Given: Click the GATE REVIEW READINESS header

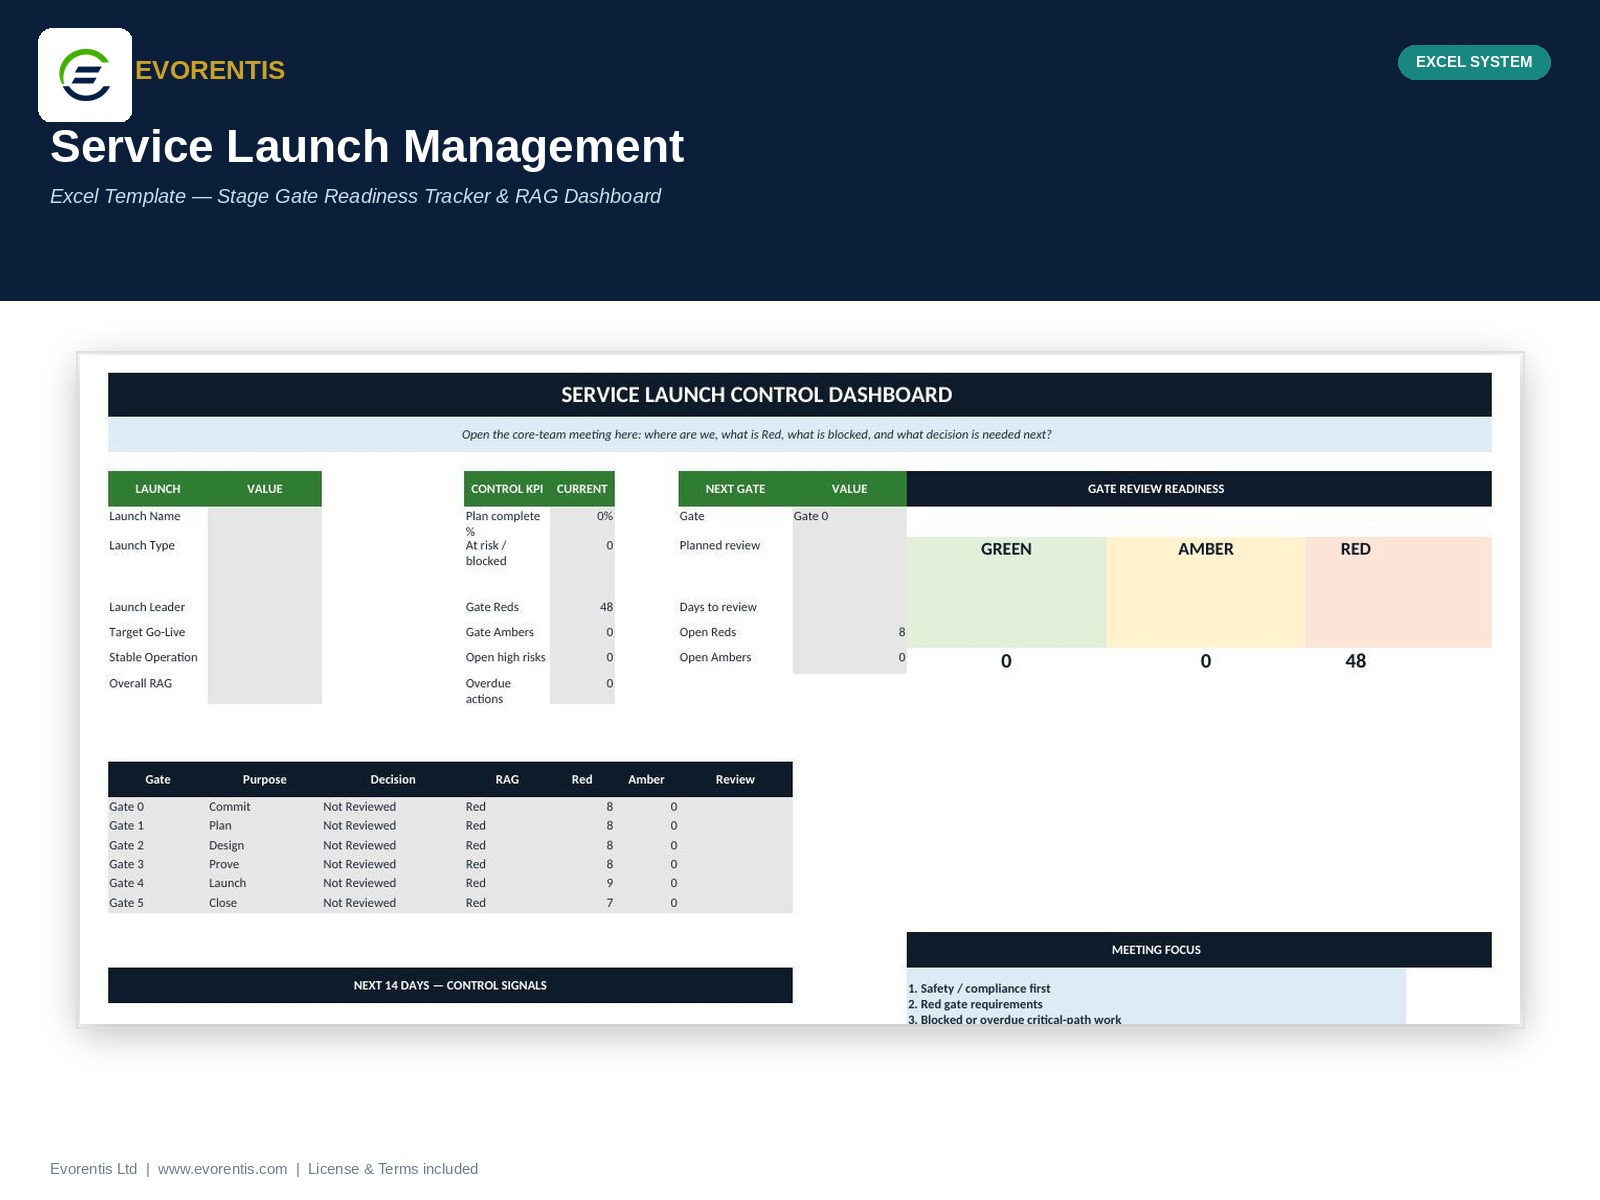Looking at the screenshot, I should coord(1199,489).
